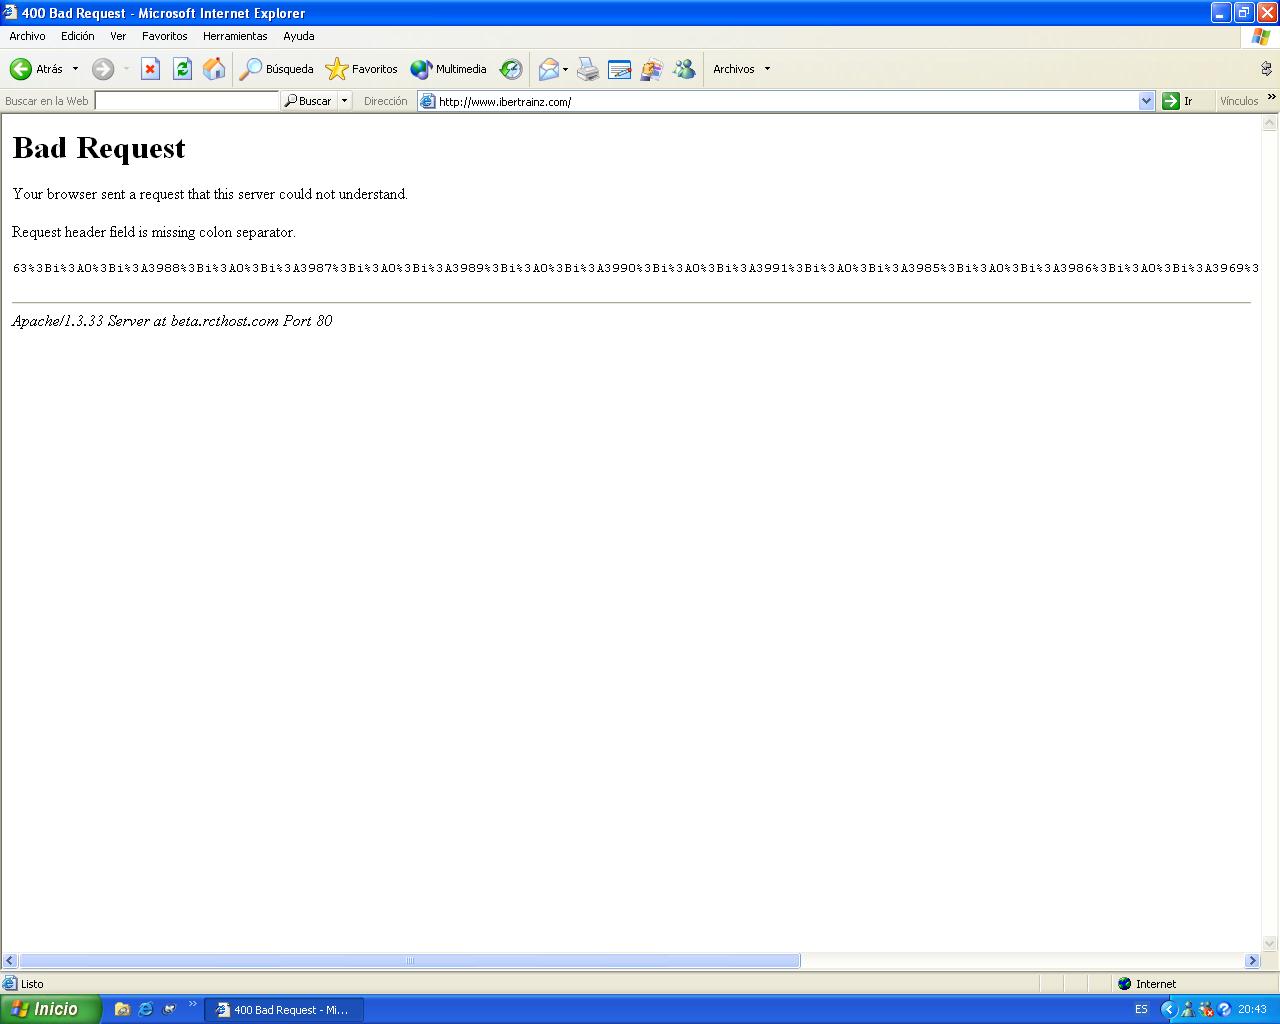Open the Buscar options dropdown arrow
This screenshot has height=1024, width=1280.
pyautogui.click(x=345, y=101)
